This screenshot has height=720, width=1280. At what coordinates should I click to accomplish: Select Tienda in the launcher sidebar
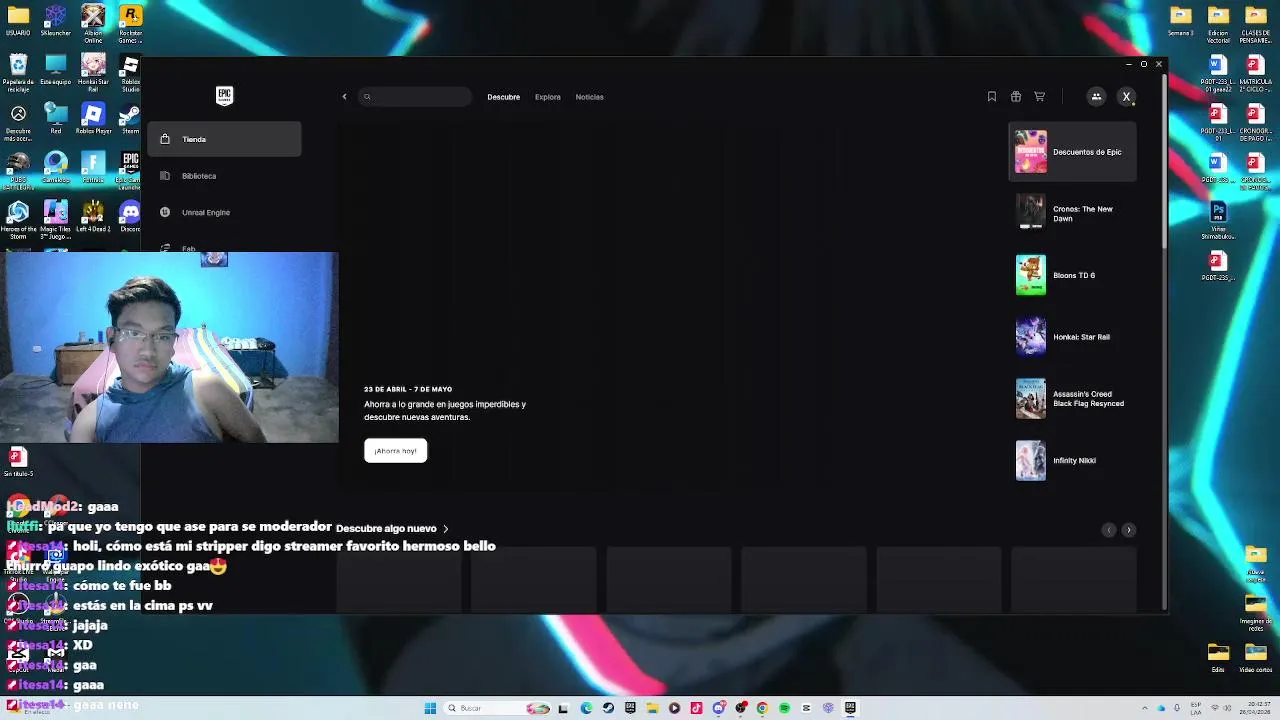(224, 139)
